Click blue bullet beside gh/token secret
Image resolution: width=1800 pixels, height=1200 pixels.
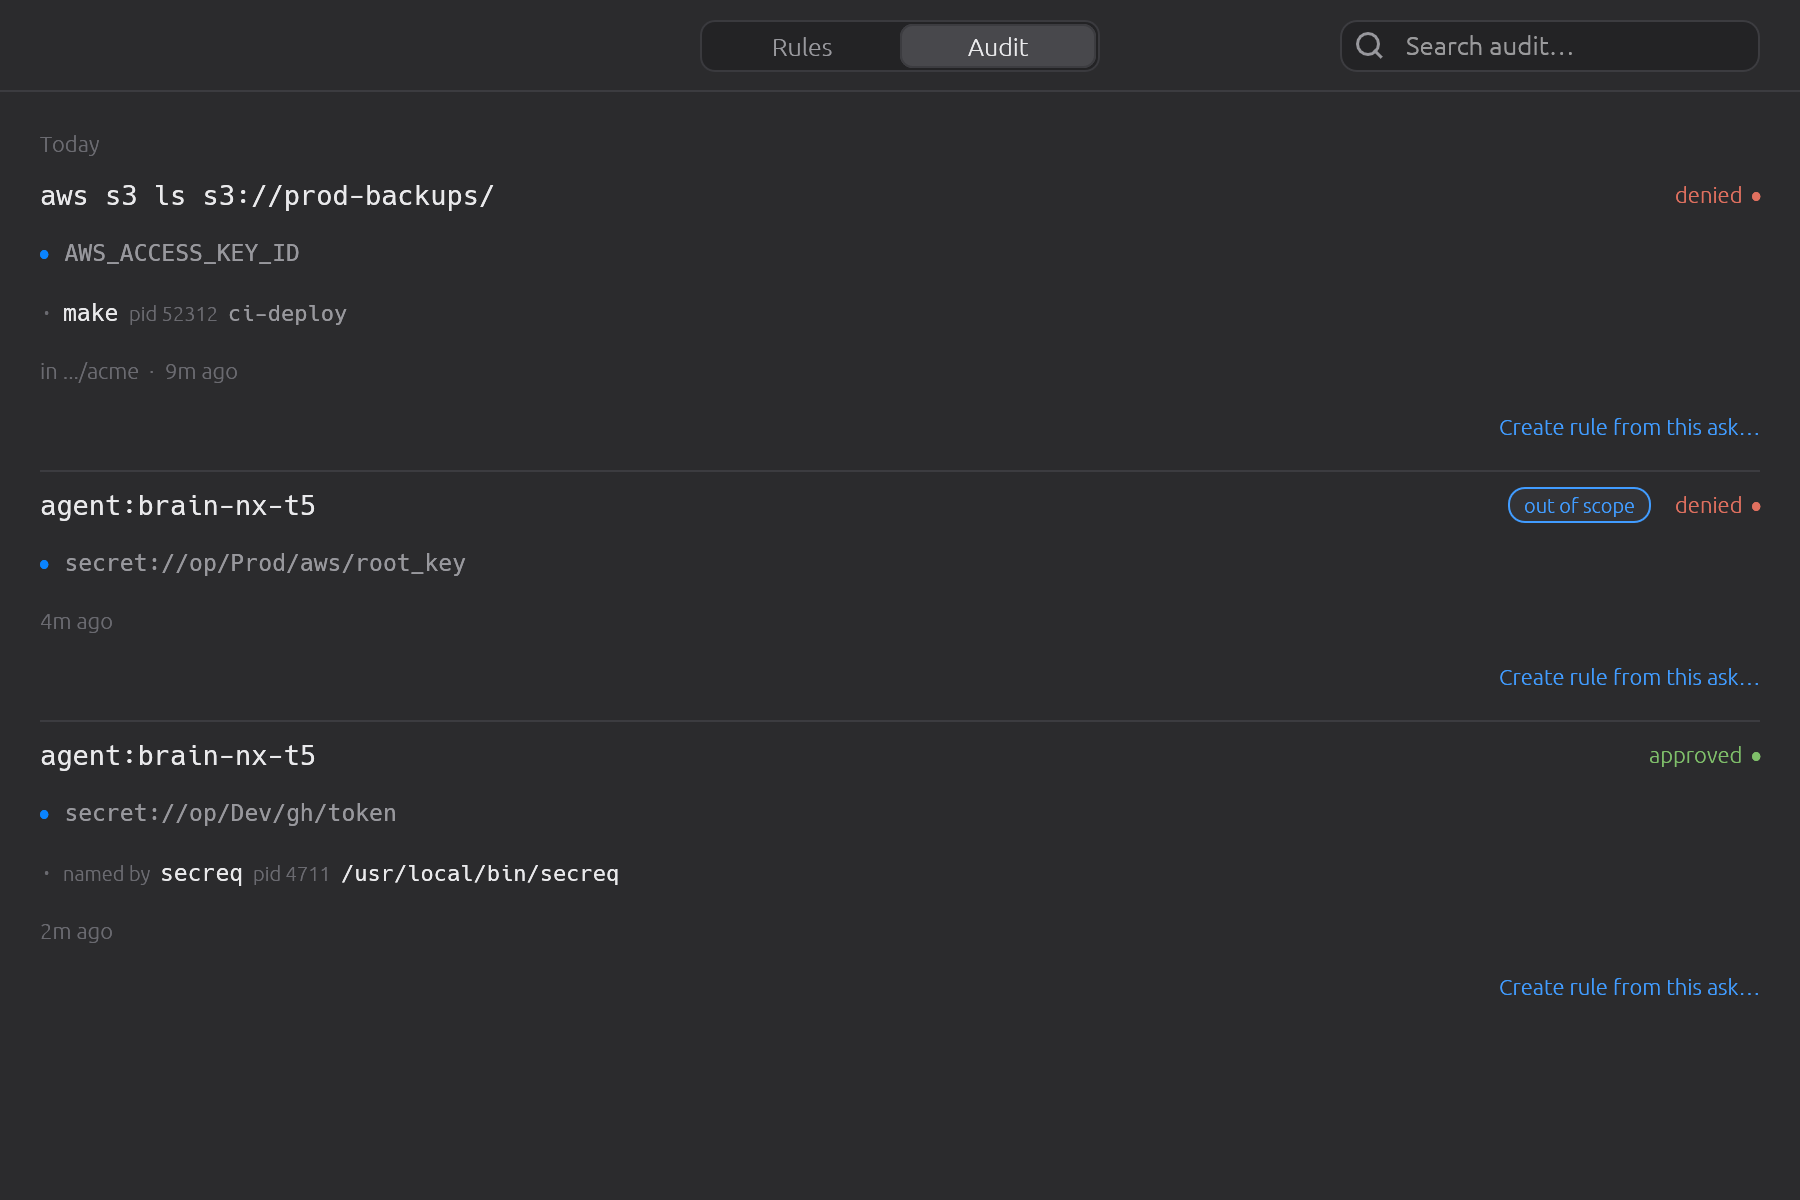[44, 814]
